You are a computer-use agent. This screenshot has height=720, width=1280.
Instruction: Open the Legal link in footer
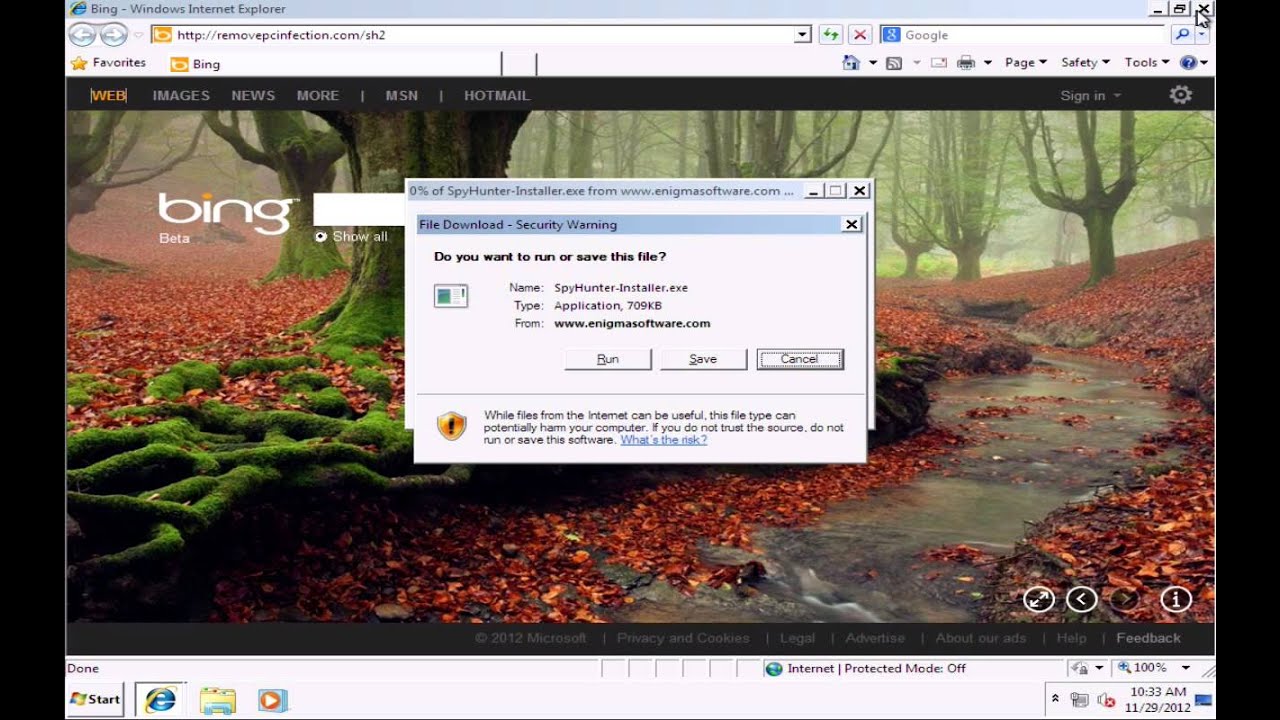click(x=797, y=638)
